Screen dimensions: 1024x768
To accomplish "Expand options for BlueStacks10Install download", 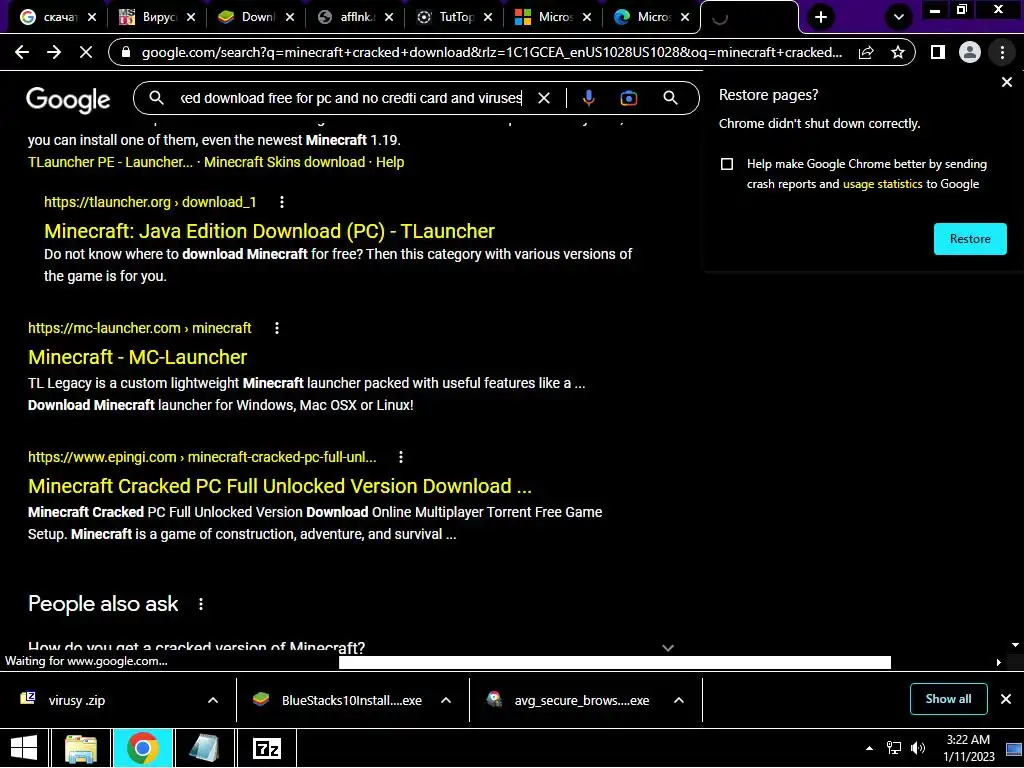I will pos(446,701).
